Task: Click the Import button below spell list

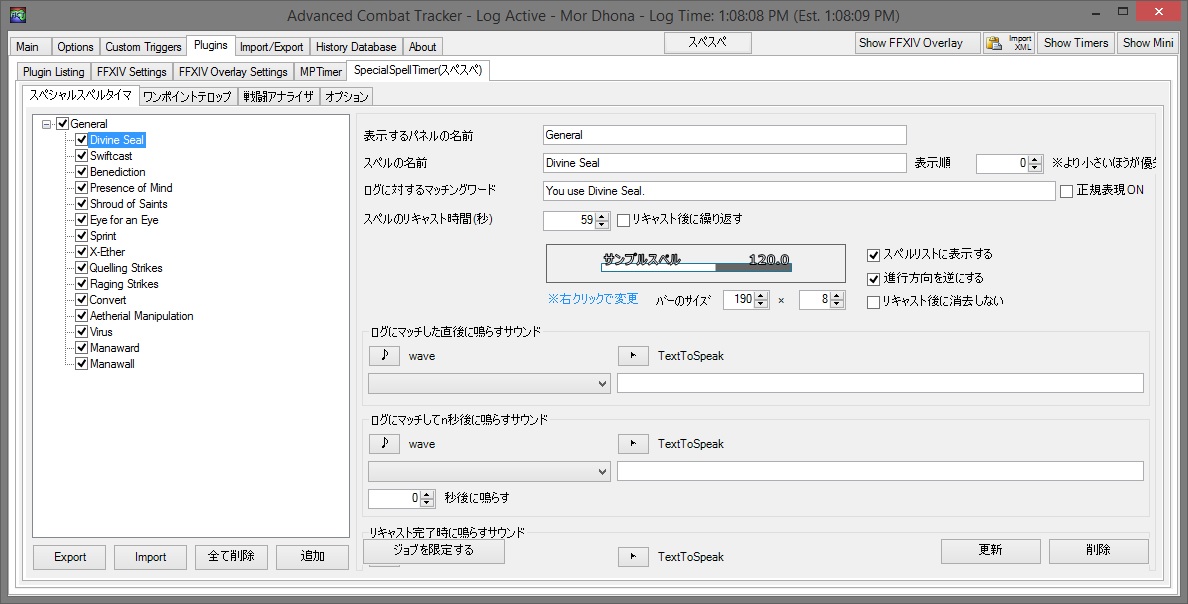Action: click(151, 557)
